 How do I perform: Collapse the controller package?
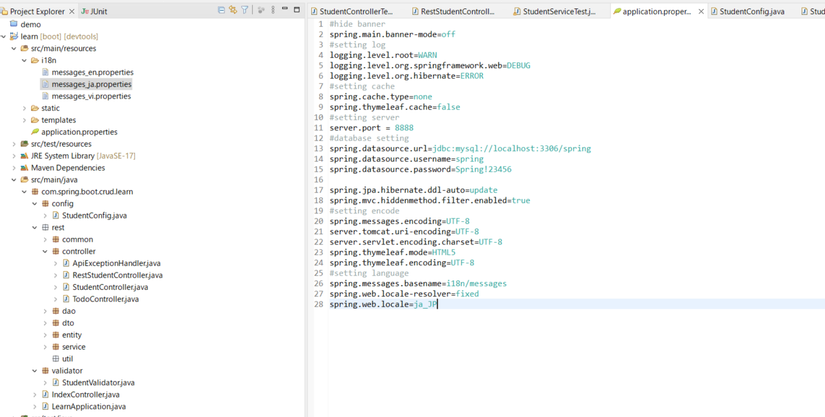(x=45, y=251)
